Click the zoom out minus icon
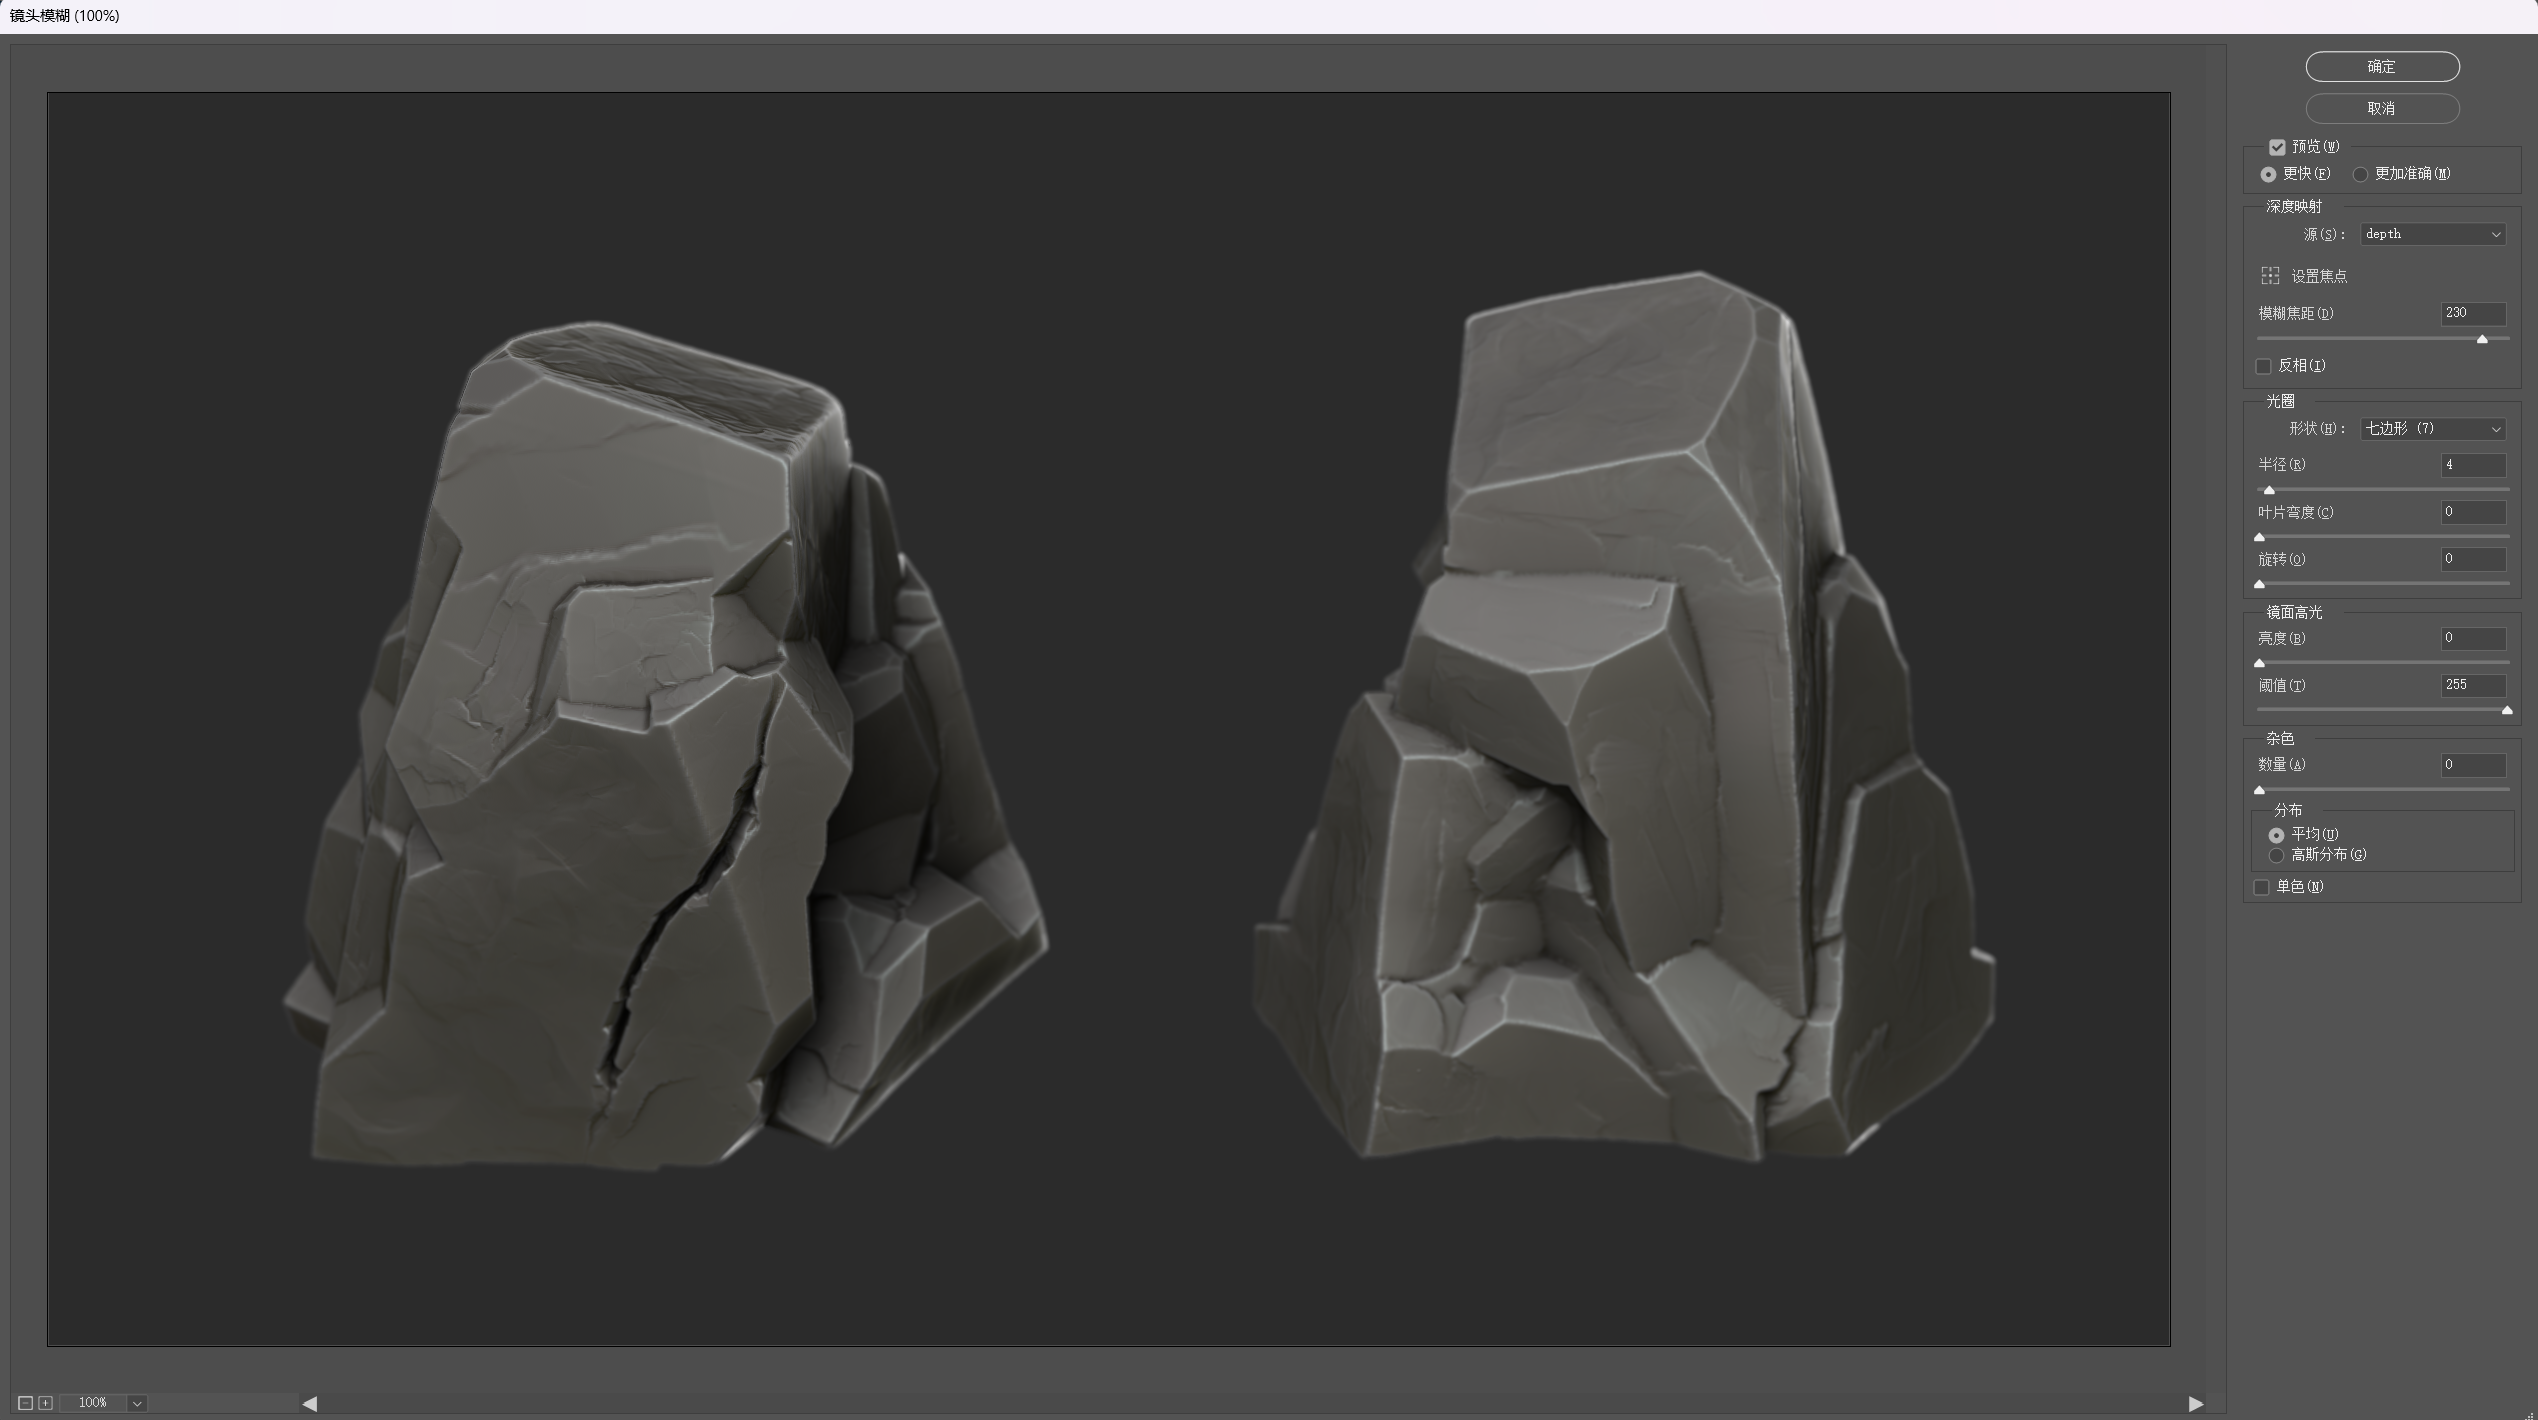 [26, 1403]
